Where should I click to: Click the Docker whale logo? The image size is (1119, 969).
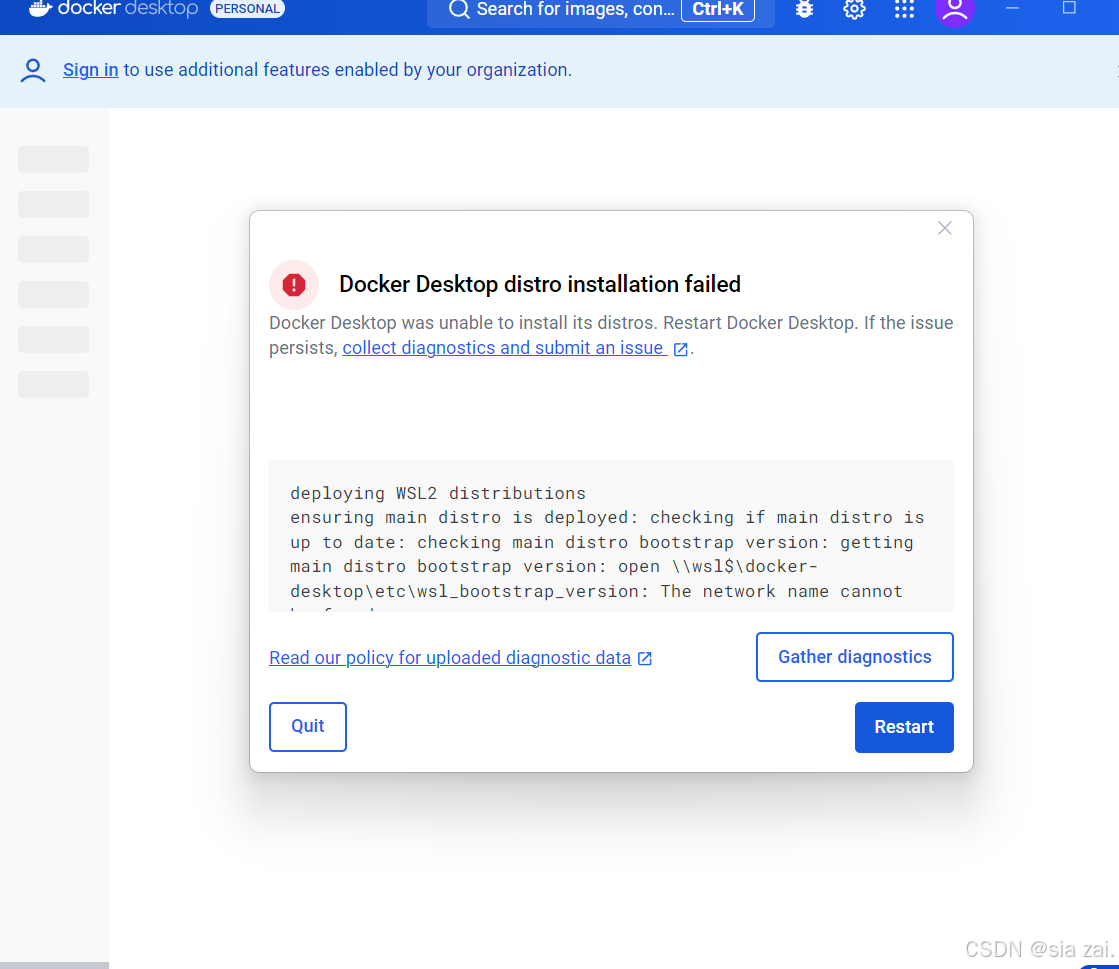tap(41, 8)
